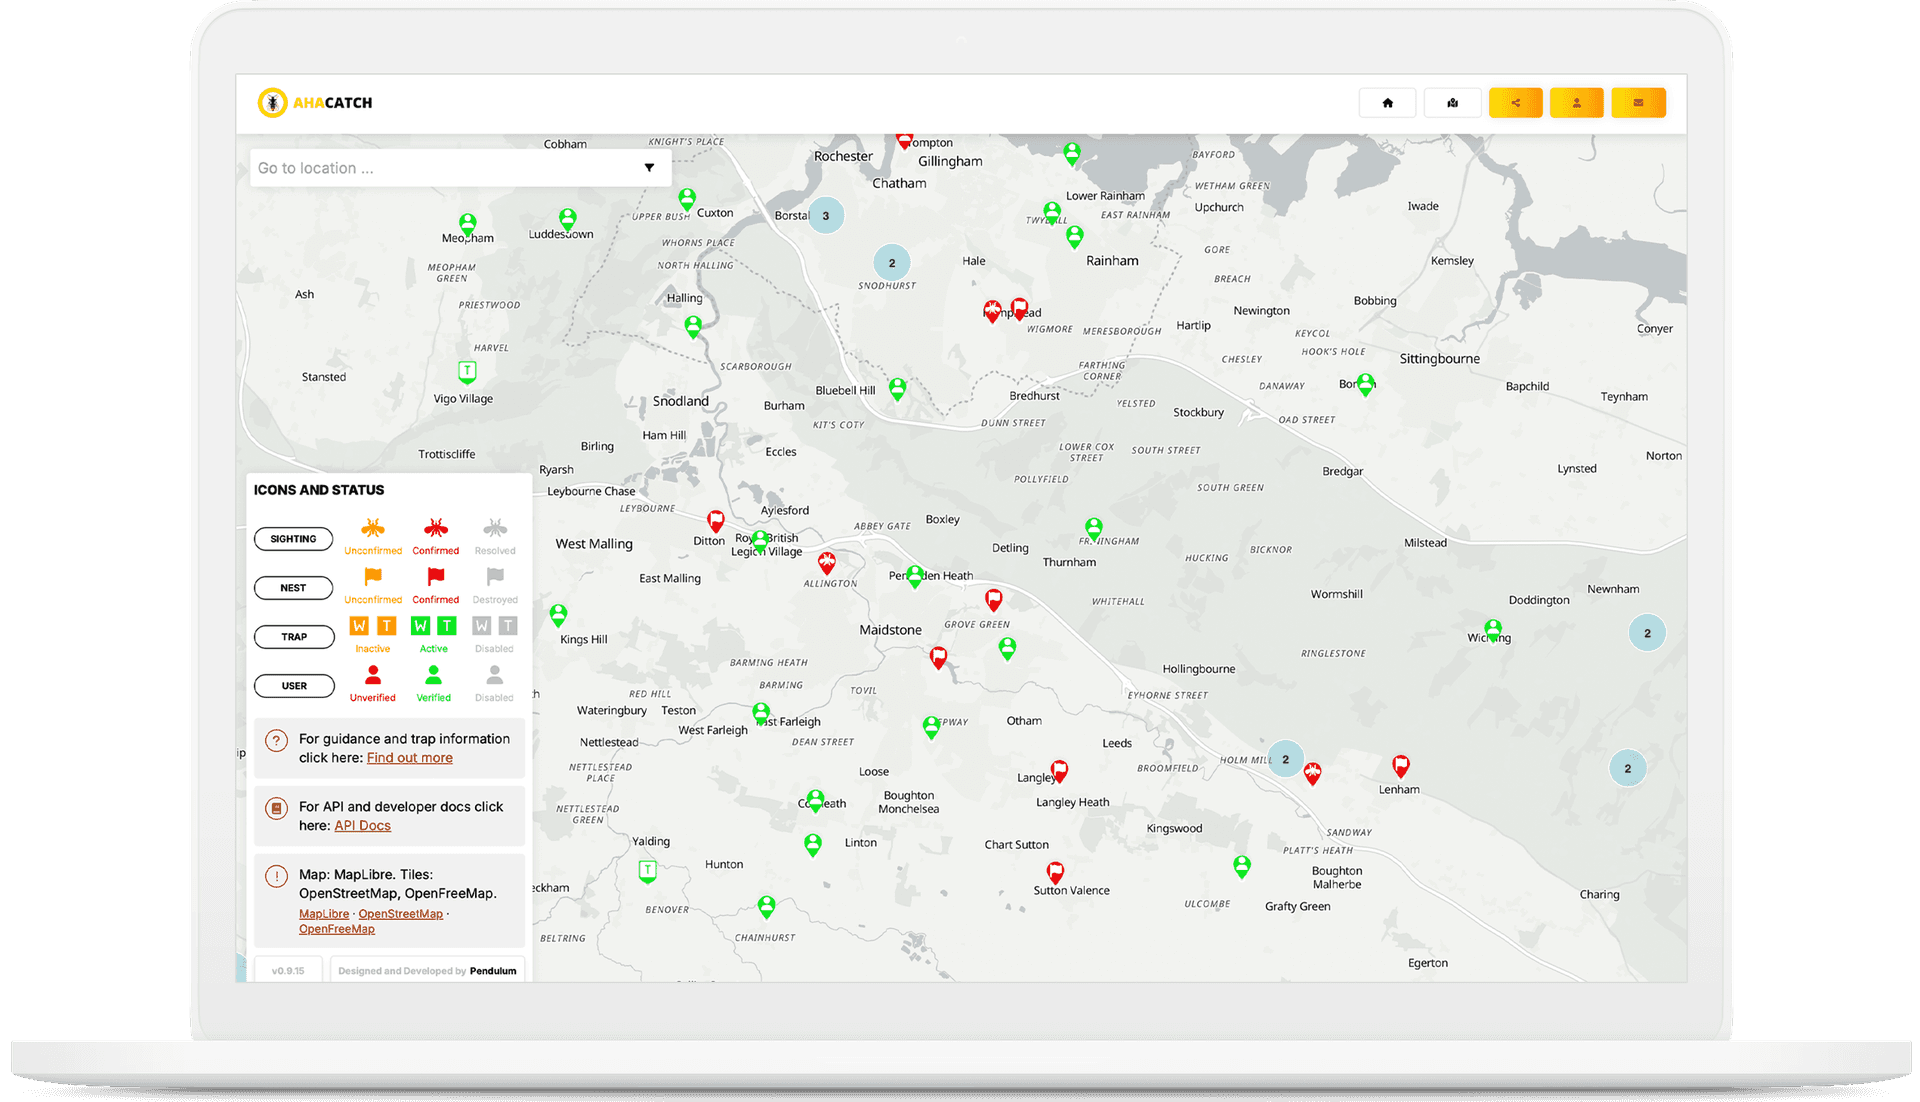Toggle the SIGHTING filter in the legend
1920x1102 pixels.
(x=293, y=538)
